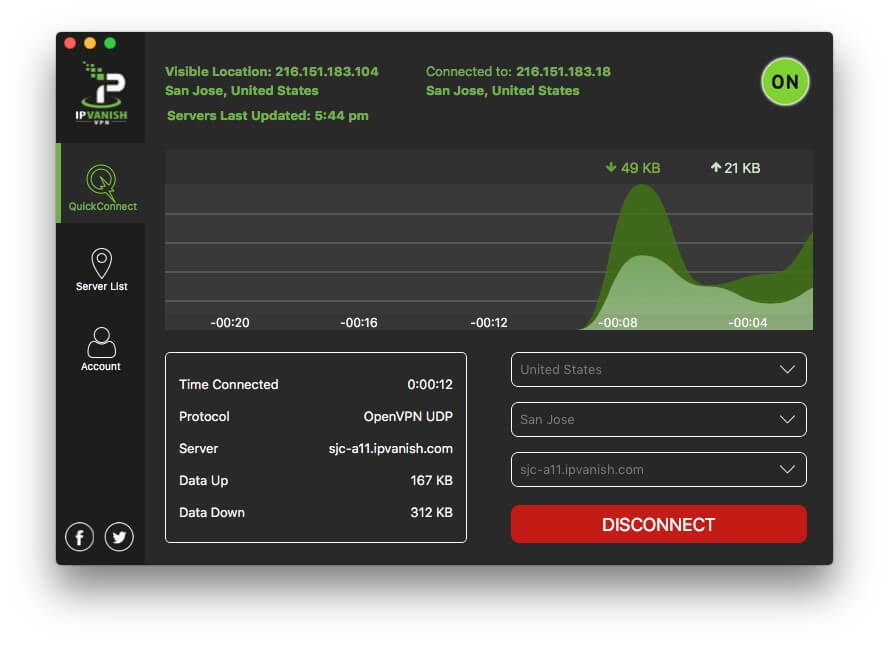Expand the sjc-a11.ipvanish.com server dropdown
The width and height of the screenshot is (889, 645).
(x=658, y=469)
